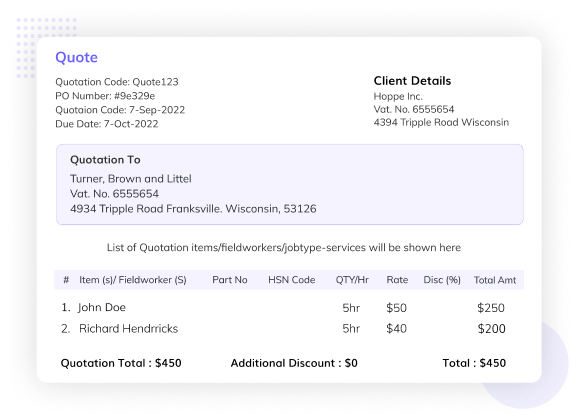The width and height of the screenshot is (578, 419).
Task: Click the QTY/Hr column header
Action: pyautogui.click(x=352, y=280)
